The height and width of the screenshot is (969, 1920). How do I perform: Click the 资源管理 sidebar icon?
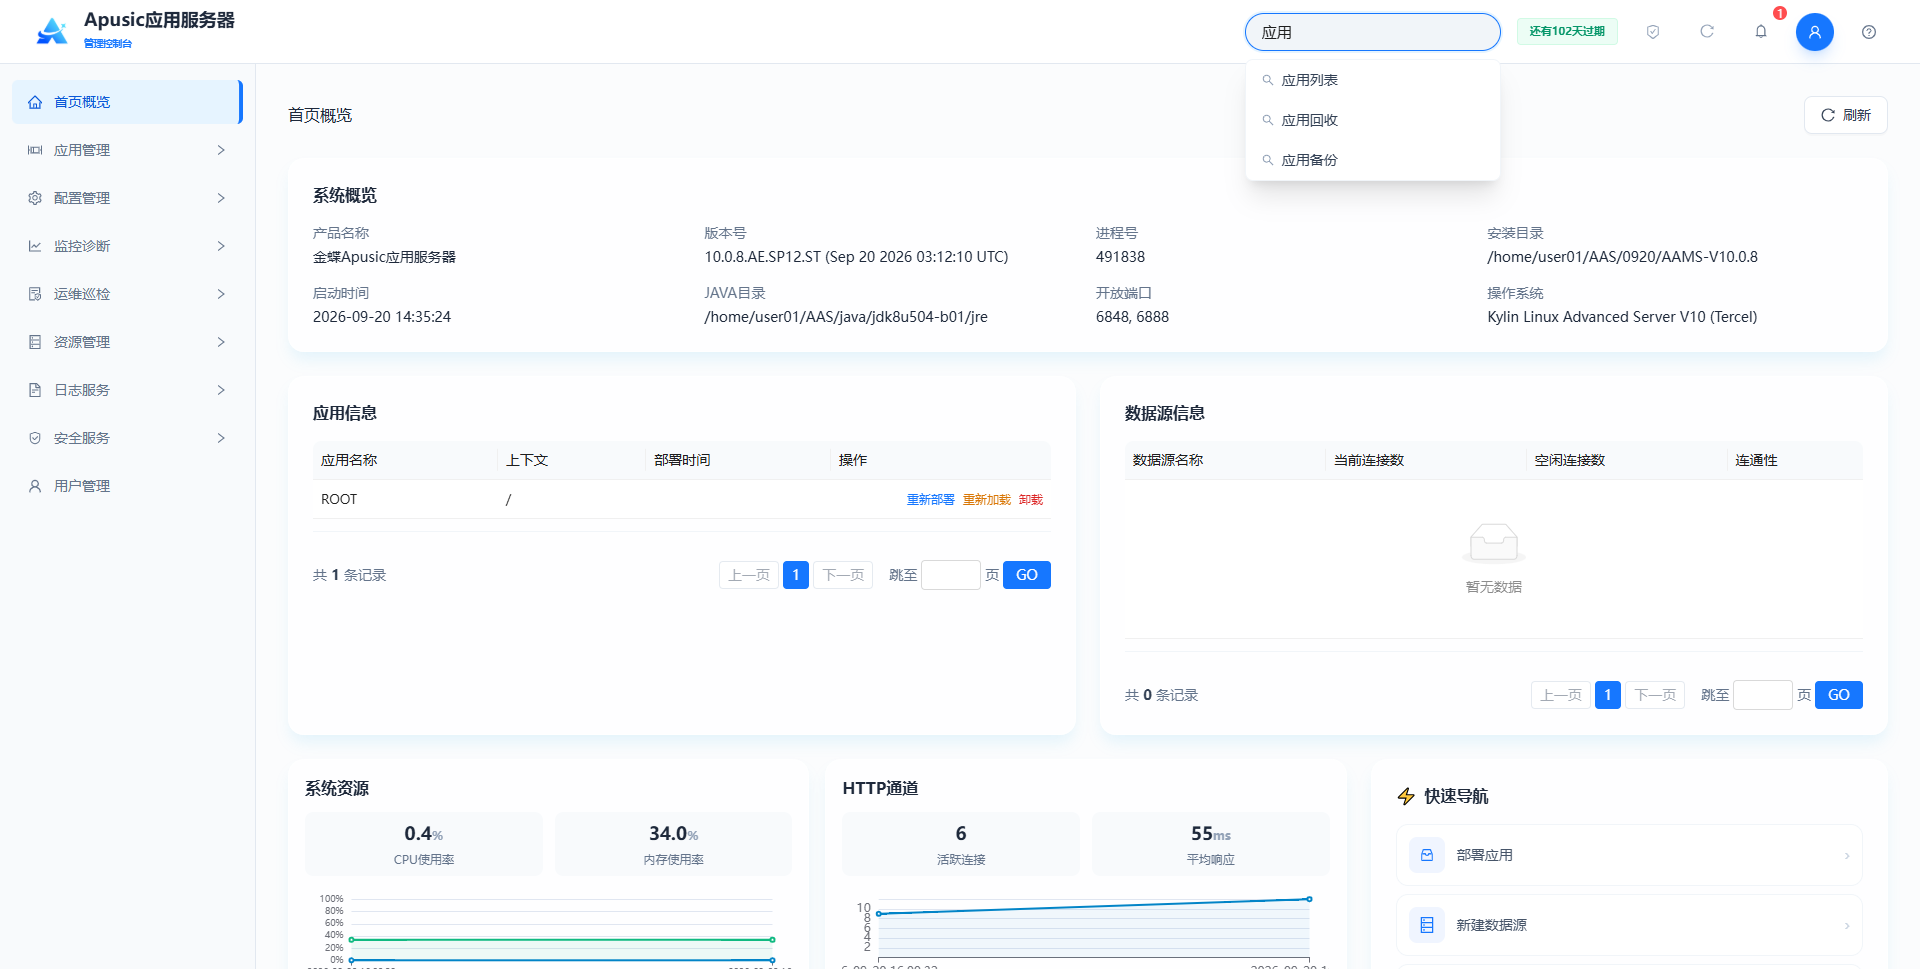pyautogui.click(x=35, y=342)
